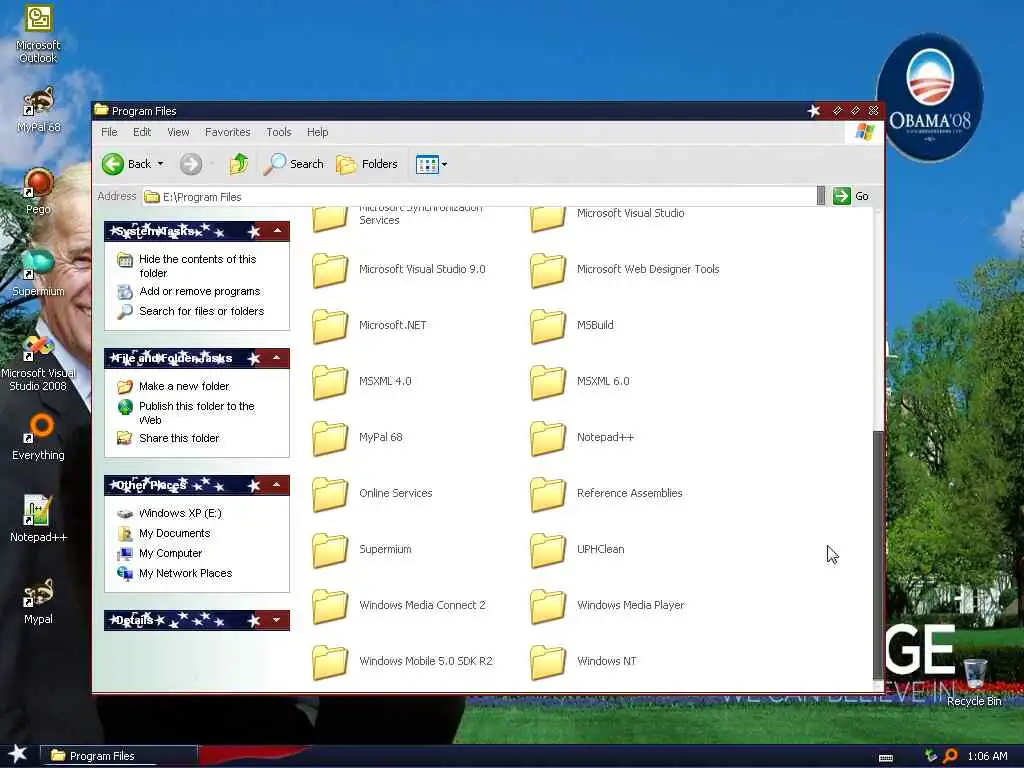Select the Microsoft Web Designer Tools folder
The image size is (1024, 768).
tap(625, 270)
